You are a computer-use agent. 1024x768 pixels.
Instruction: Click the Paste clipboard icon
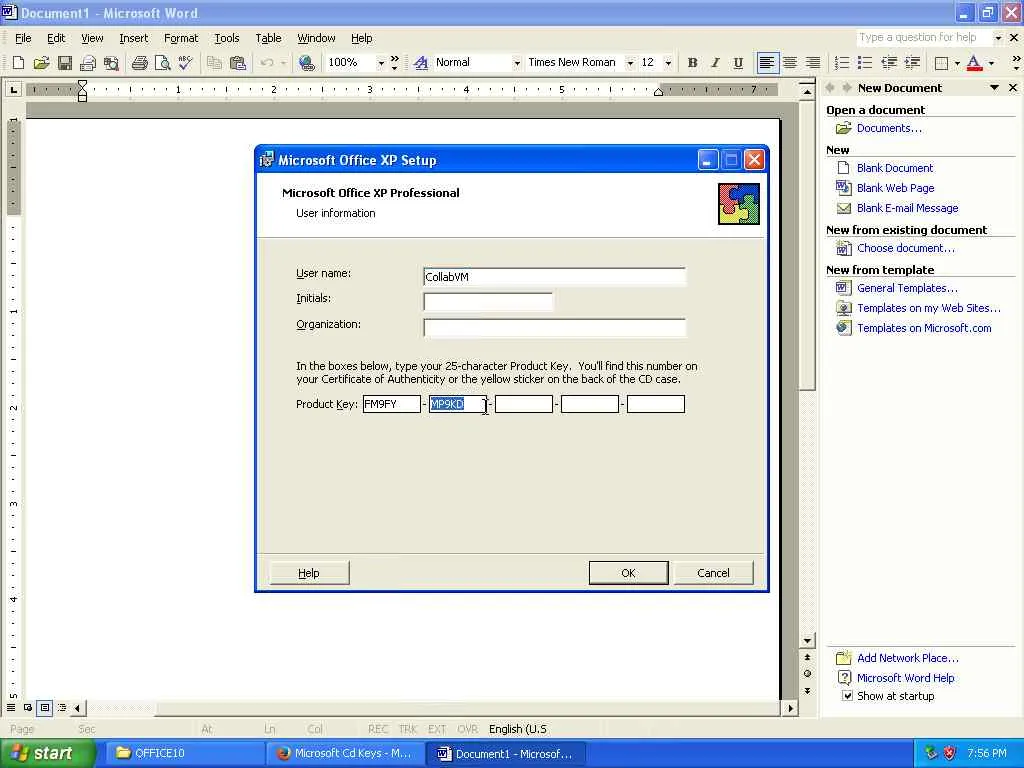click(x=238, y=63)
